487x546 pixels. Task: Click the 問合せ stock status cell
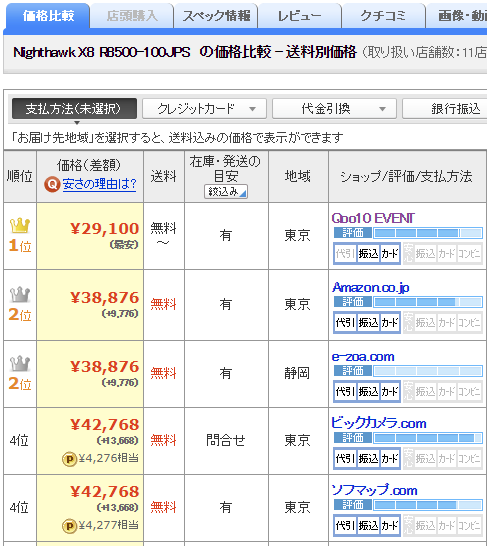click(226, 440)
